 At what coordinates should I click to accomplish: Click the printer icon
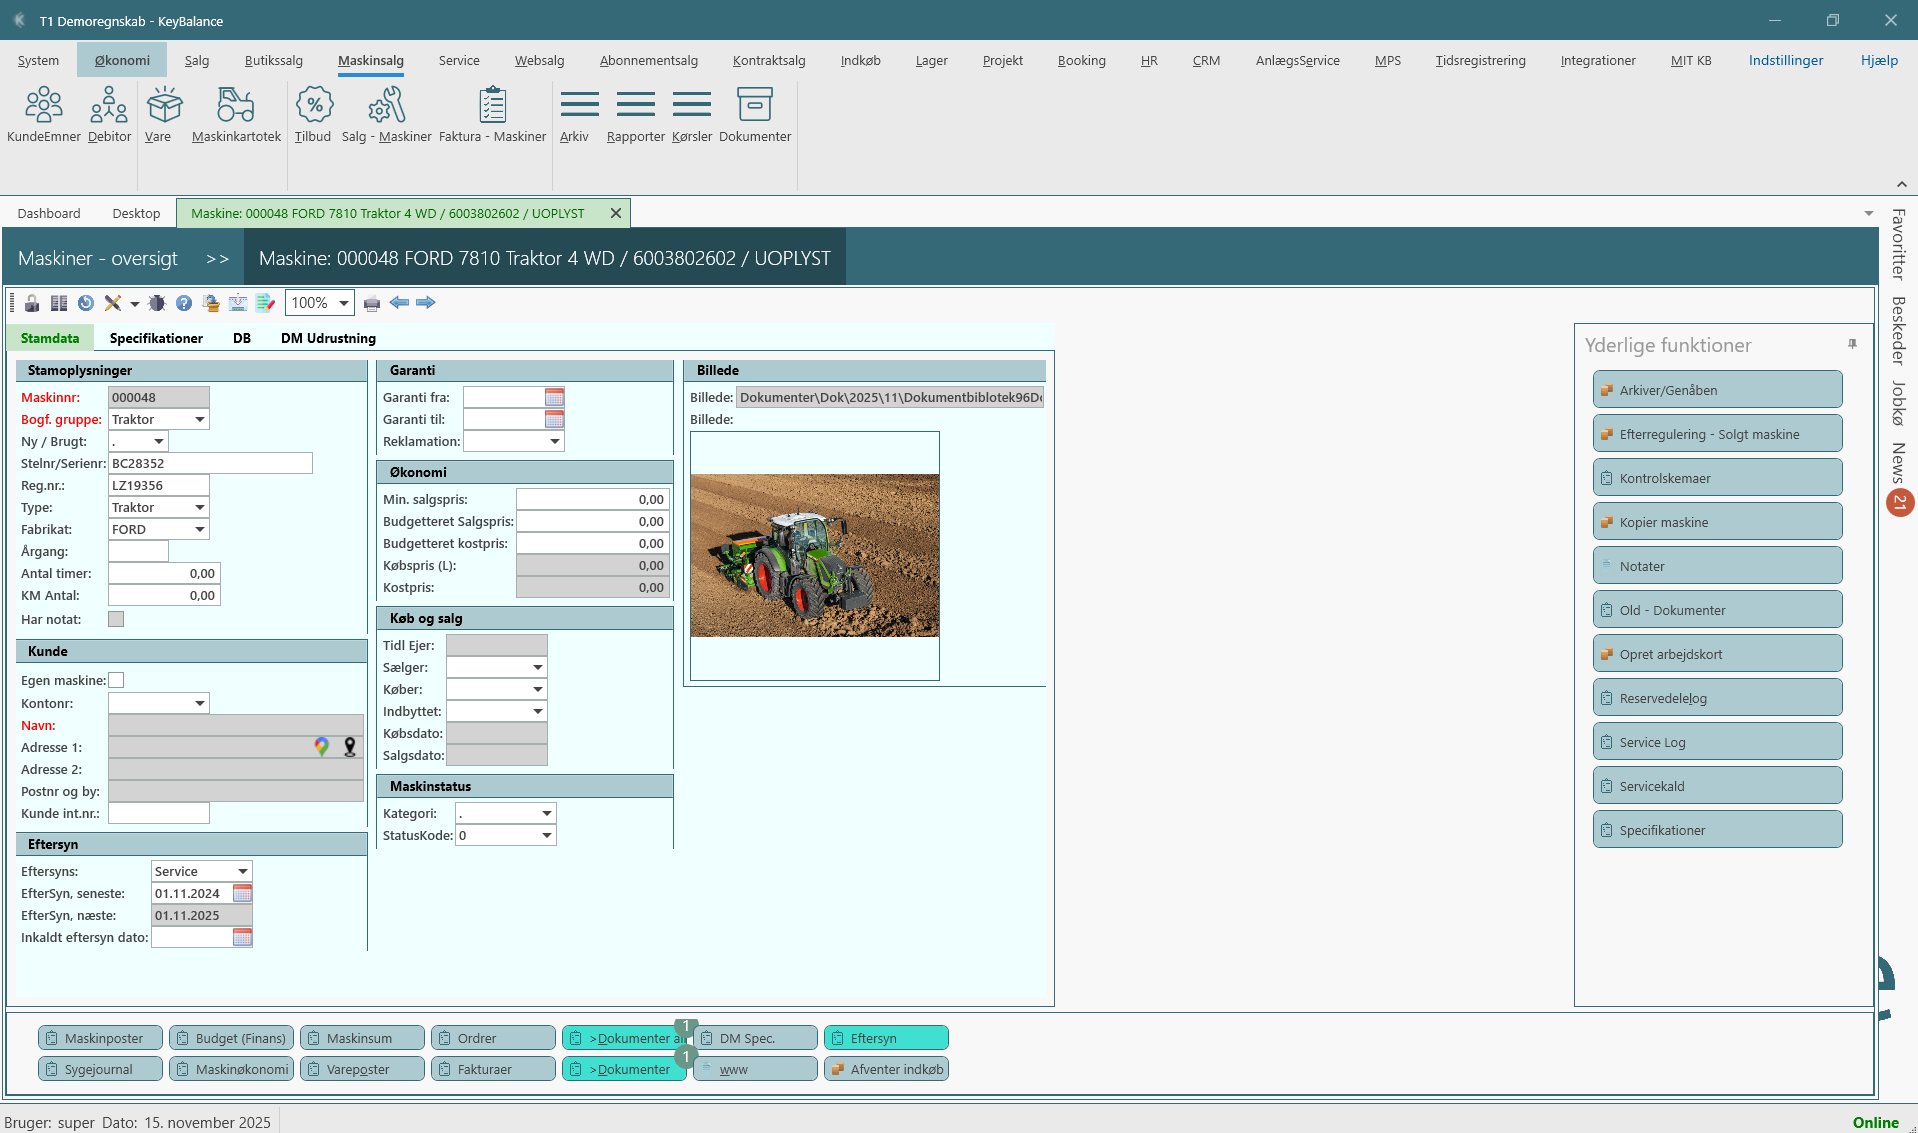372,303
